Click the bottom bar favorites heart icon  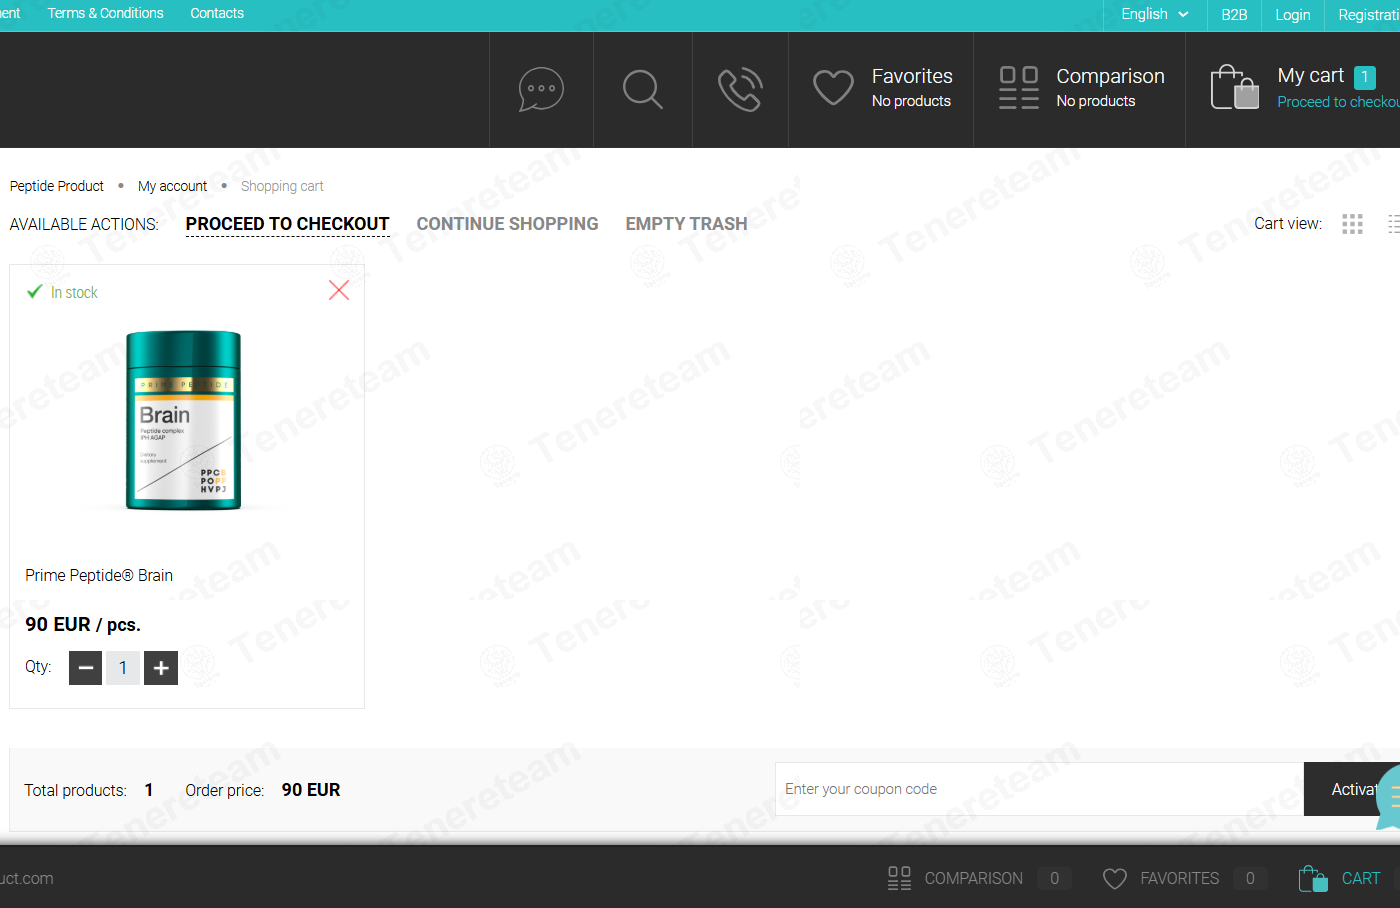point(1114,878)
